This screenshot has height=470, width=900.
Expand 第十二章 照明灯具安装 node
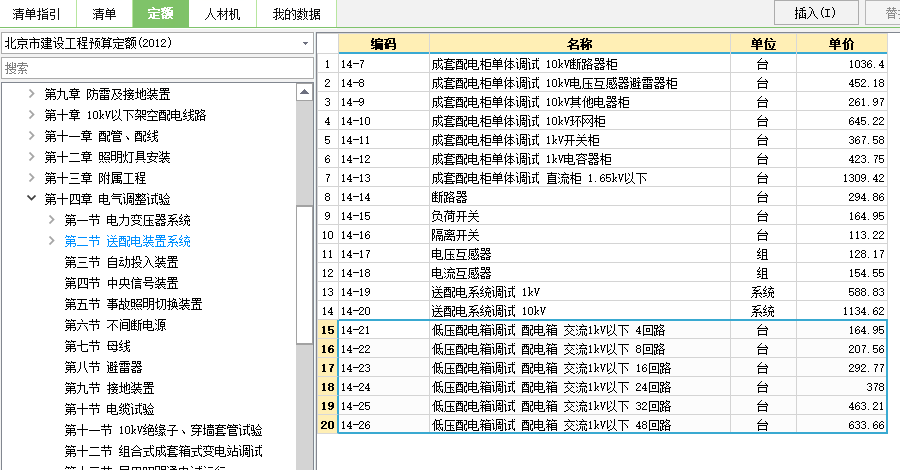[x=32, y=157]
